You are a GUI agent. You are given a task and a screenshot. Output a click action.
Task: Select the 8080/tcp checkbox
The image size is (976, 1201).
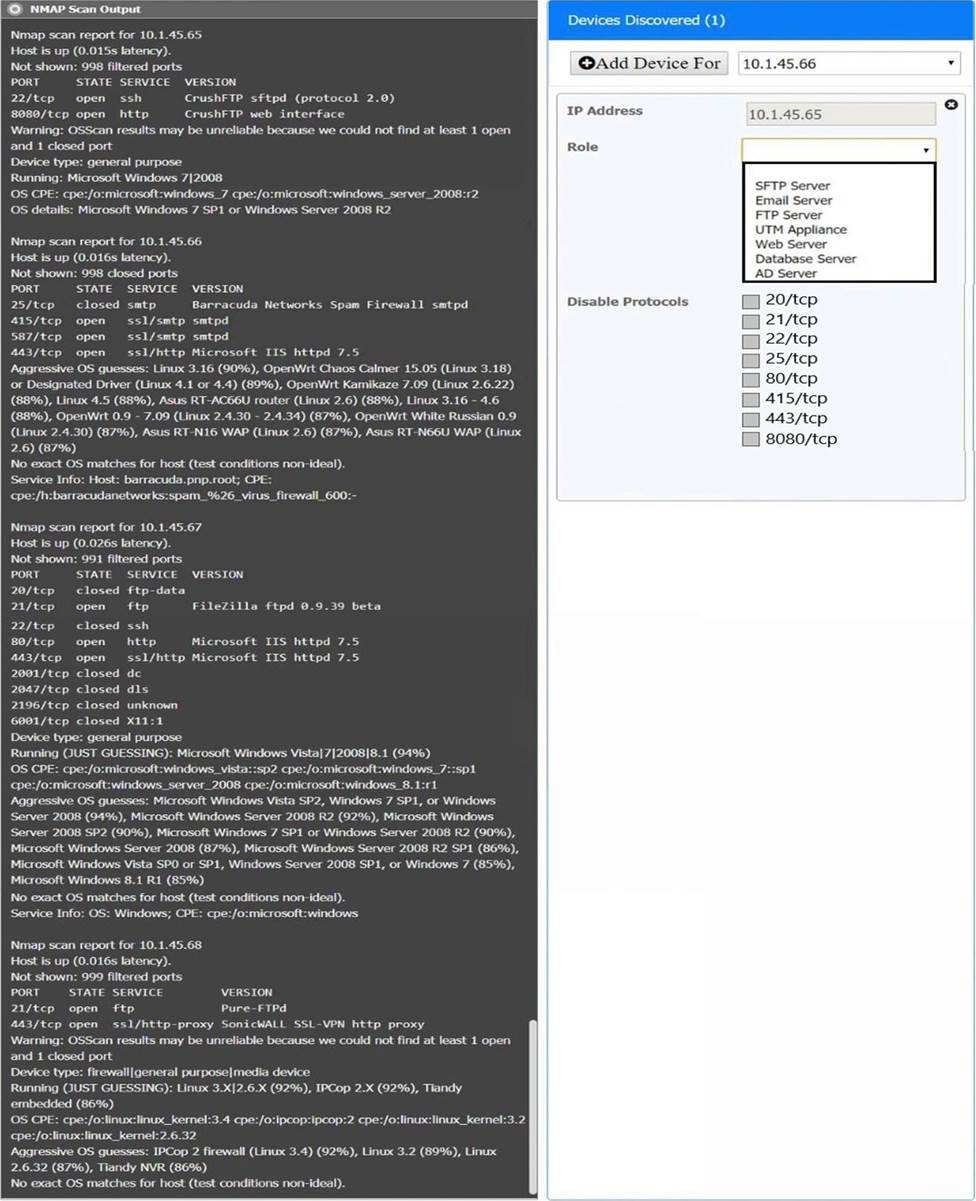click(751, 440)
